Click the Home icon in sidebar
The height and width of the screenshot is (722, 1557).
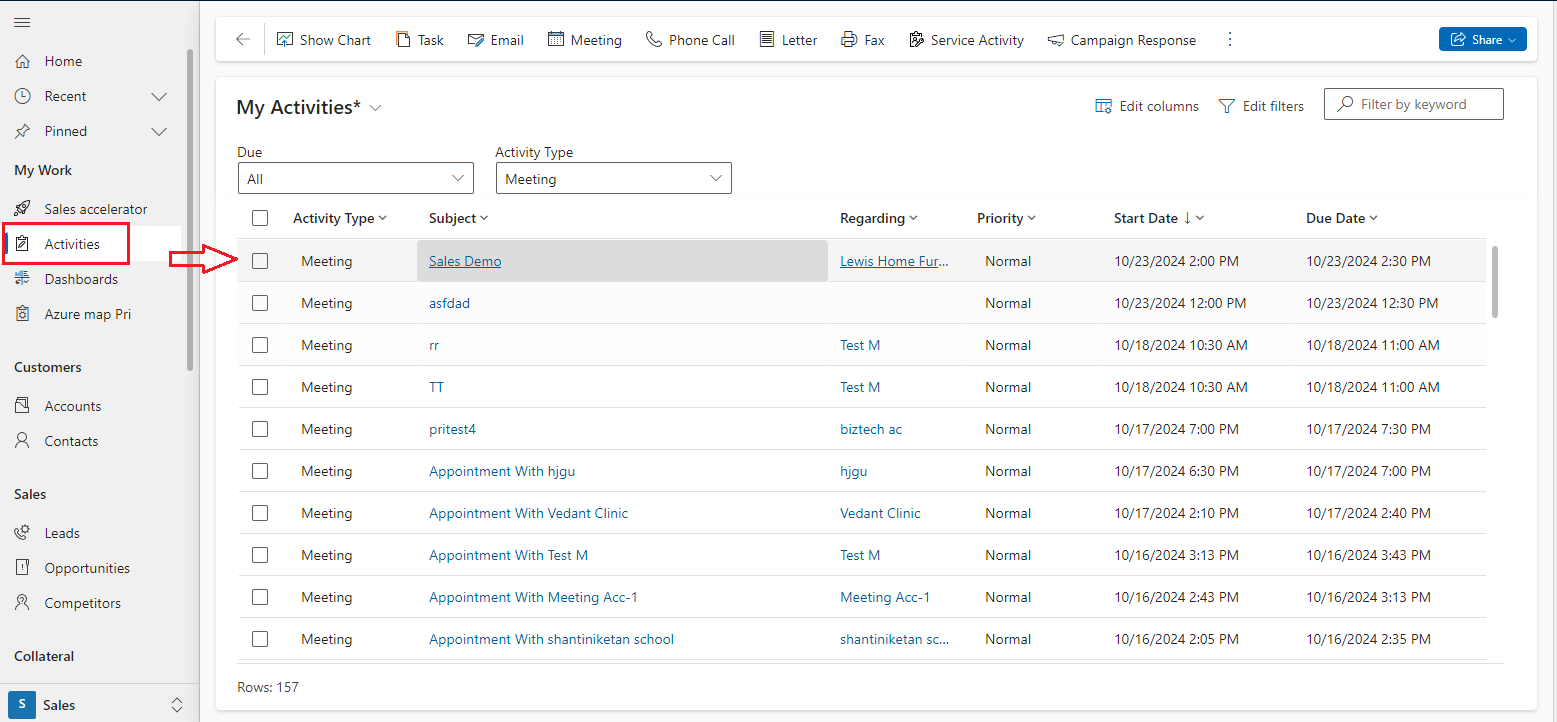click(x=23, y=61)
